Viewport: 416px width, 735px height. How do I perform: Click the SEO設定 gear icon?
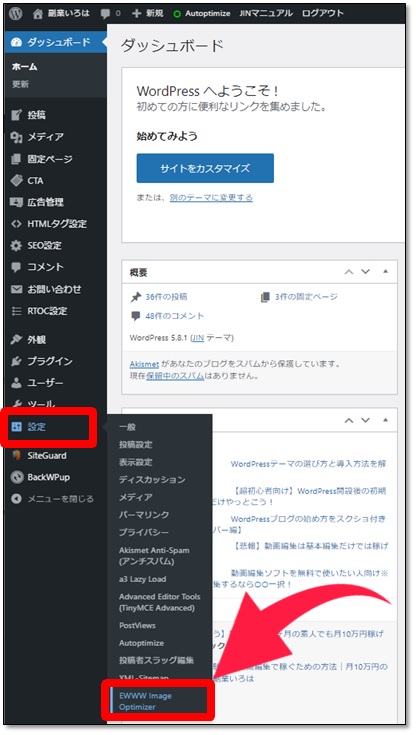(16, 245)
